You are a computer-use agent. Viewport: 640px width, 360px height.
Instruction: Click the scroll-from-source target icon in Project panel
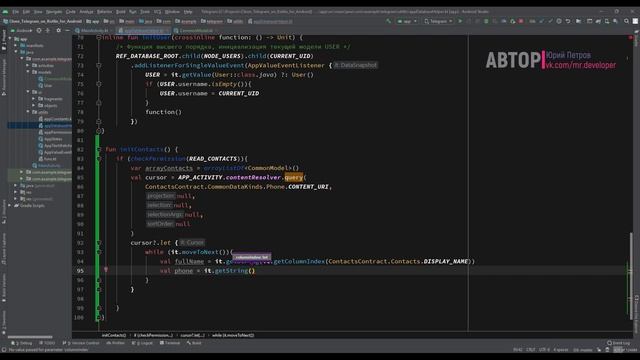pyautogui.click(x=39, y=30)
